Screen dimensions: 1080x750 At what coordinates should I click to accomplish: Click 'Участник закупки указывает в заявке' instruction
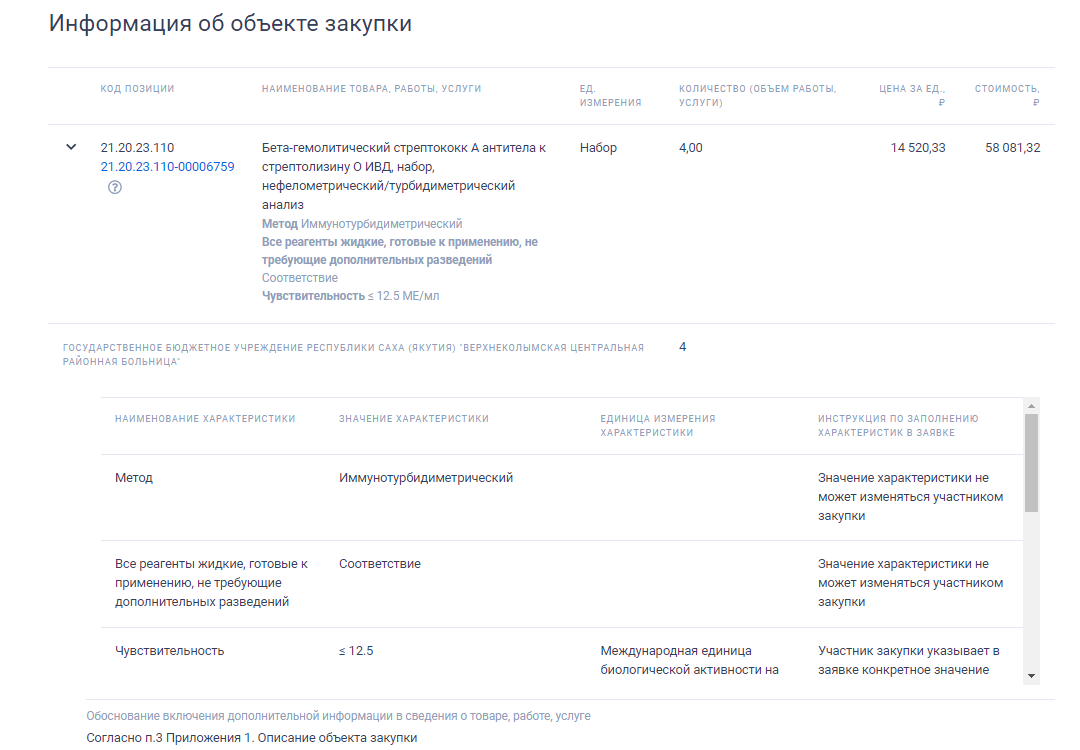point(908,660)
